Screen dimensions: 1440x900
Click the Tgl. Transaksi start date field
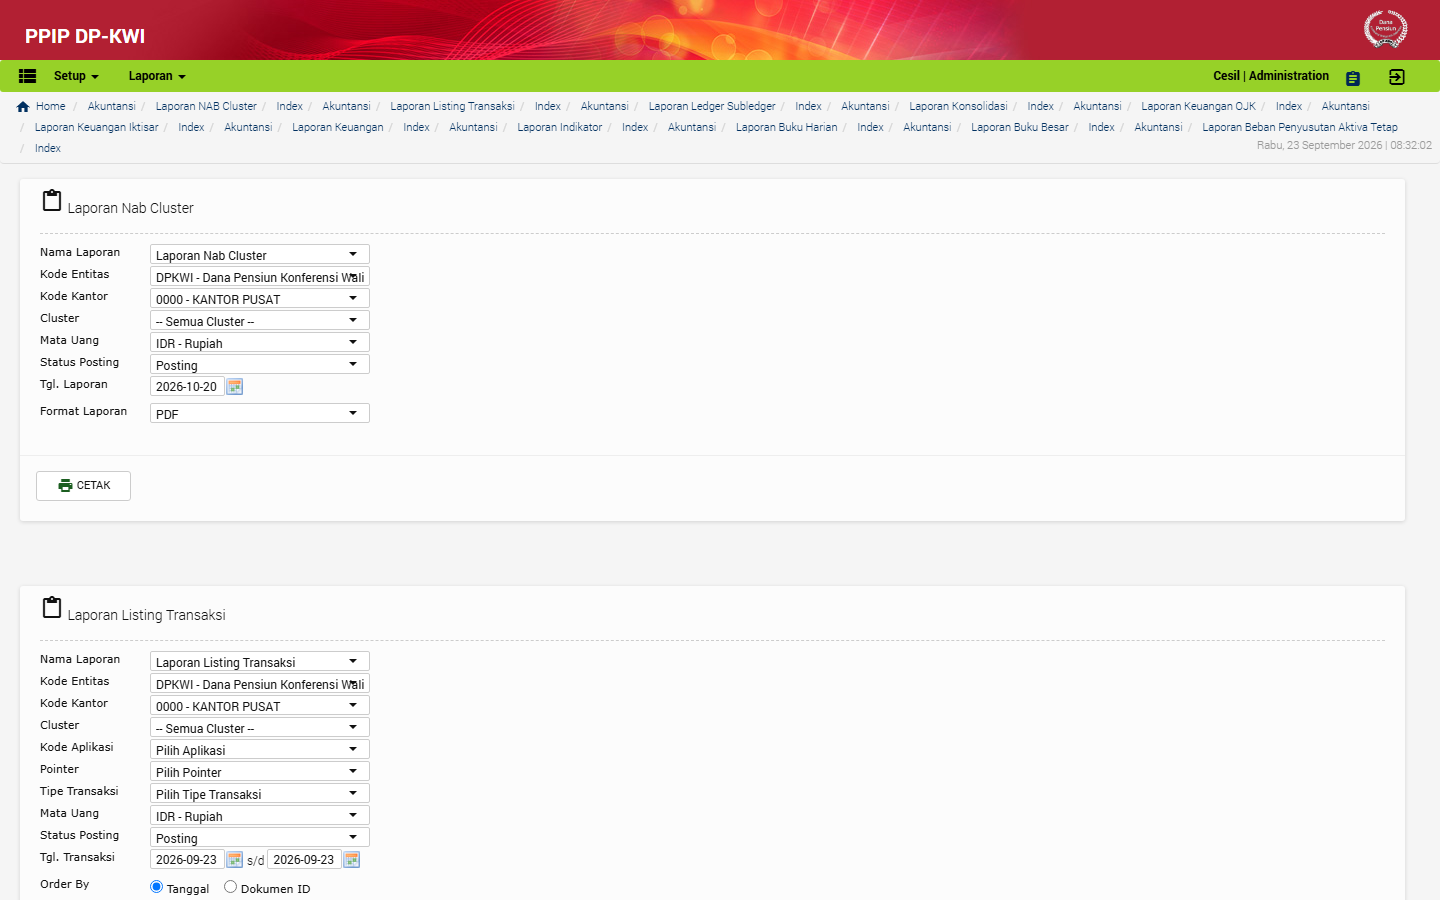point(187,860)
